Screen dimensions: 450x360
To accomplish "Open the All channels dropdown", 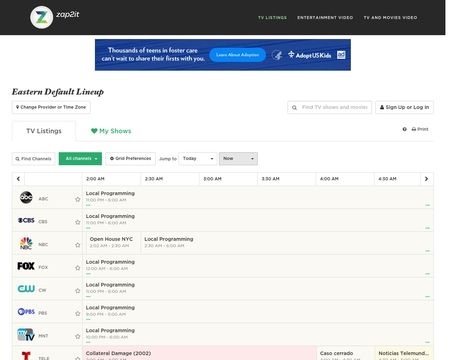I will 80,159.
